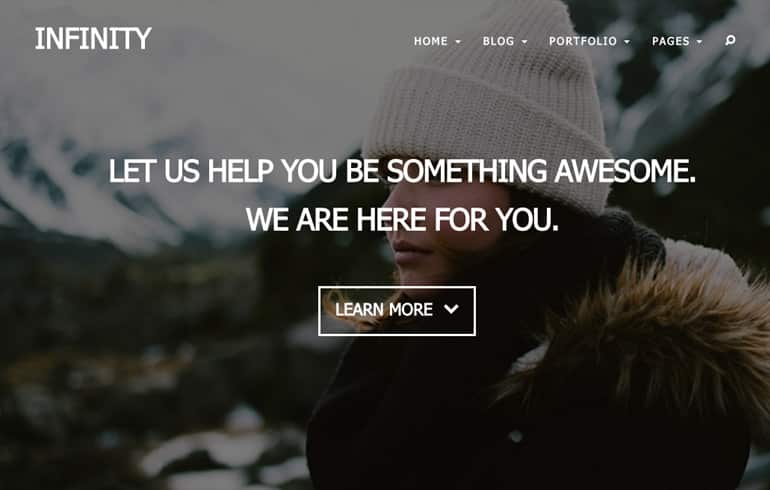Open the search magnifier icon in navigation
The width and height of the screenshot is (770, 490).
tap(730, 40)
